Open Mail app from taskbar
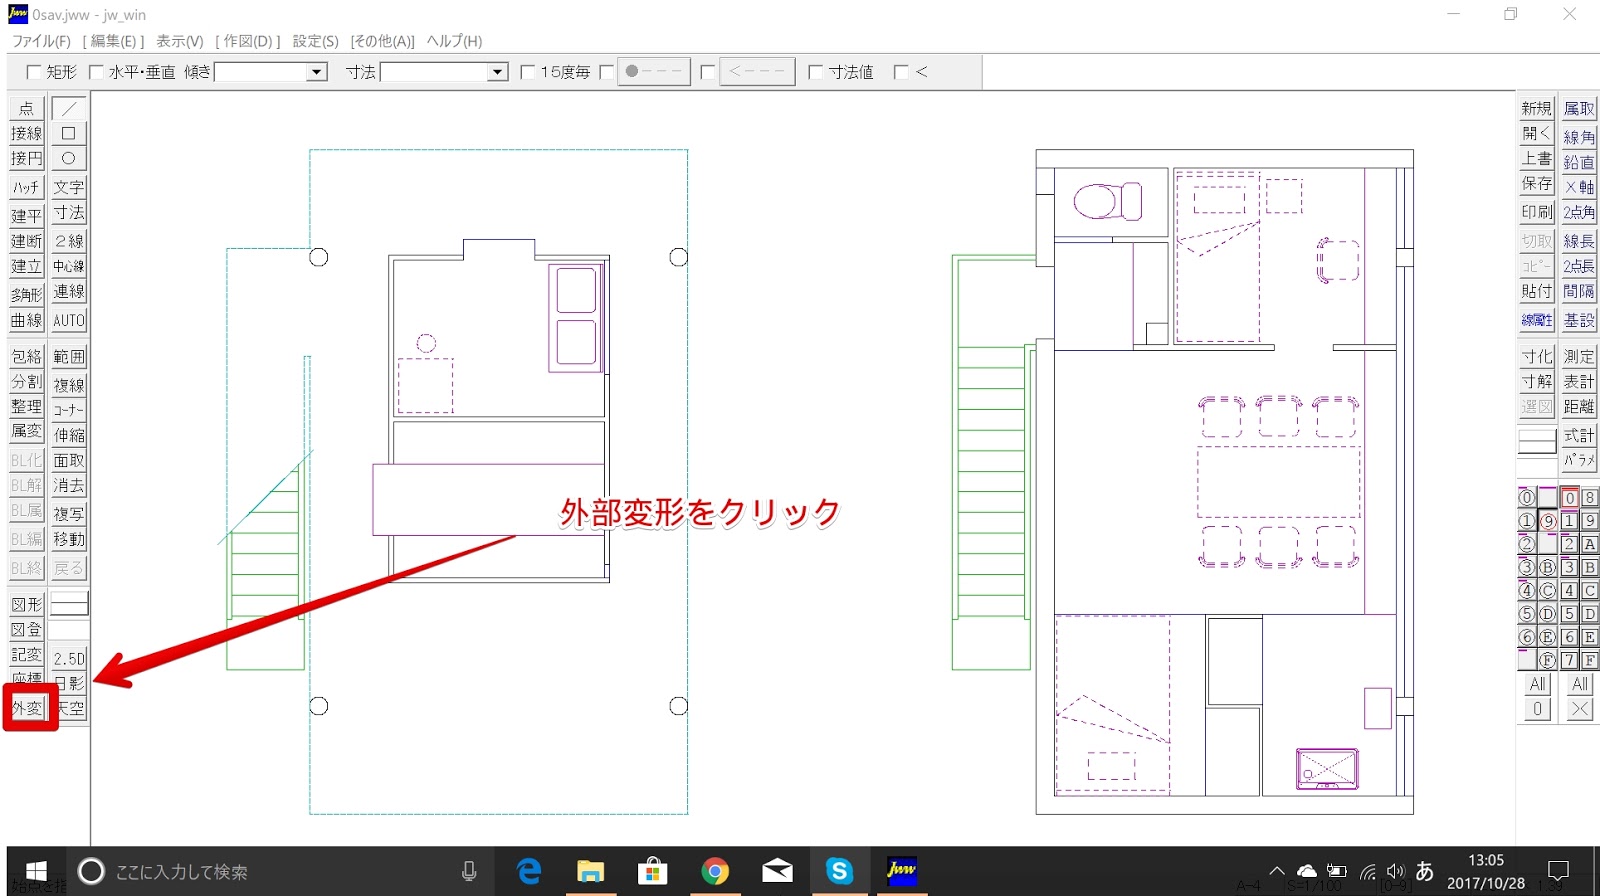Screen dimensions: 1600x896 [777, 871]
